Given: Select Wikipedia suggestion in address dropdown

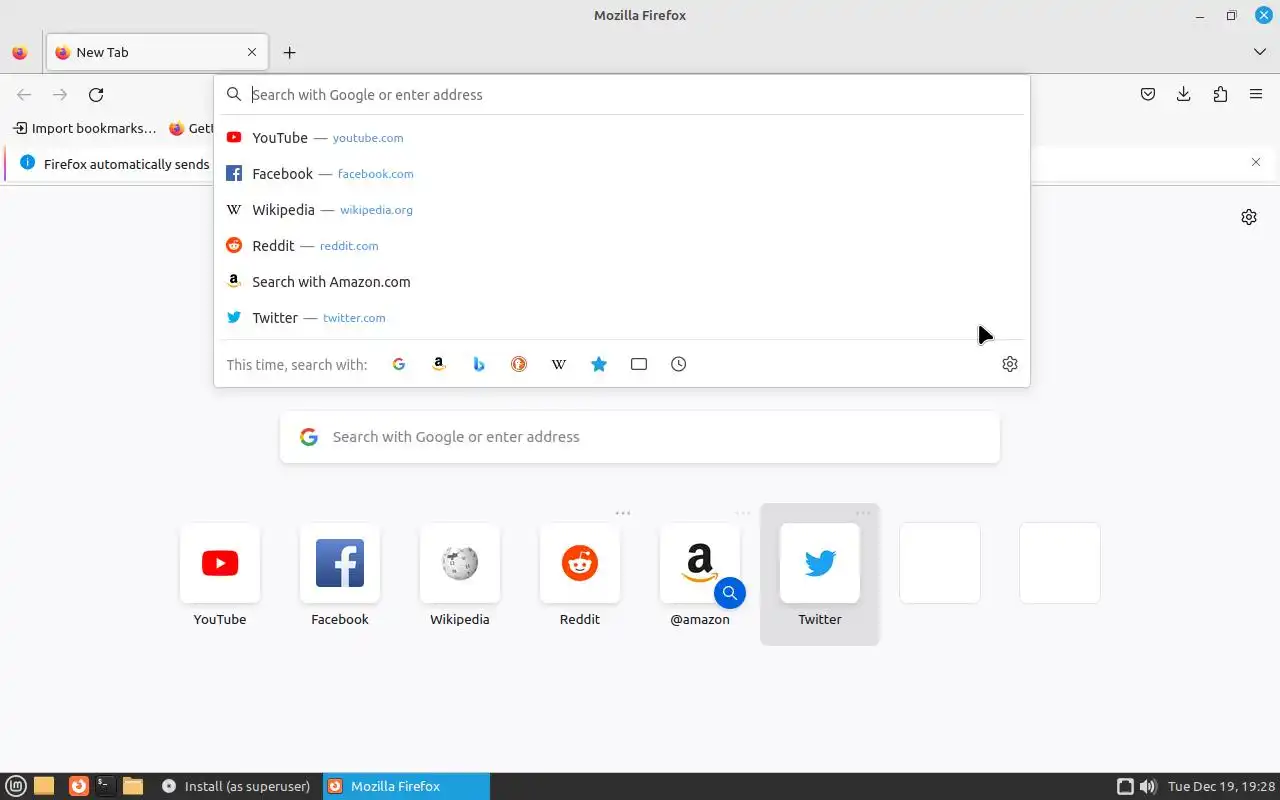Looking at the screenshot, I should [x=622, y=210].
